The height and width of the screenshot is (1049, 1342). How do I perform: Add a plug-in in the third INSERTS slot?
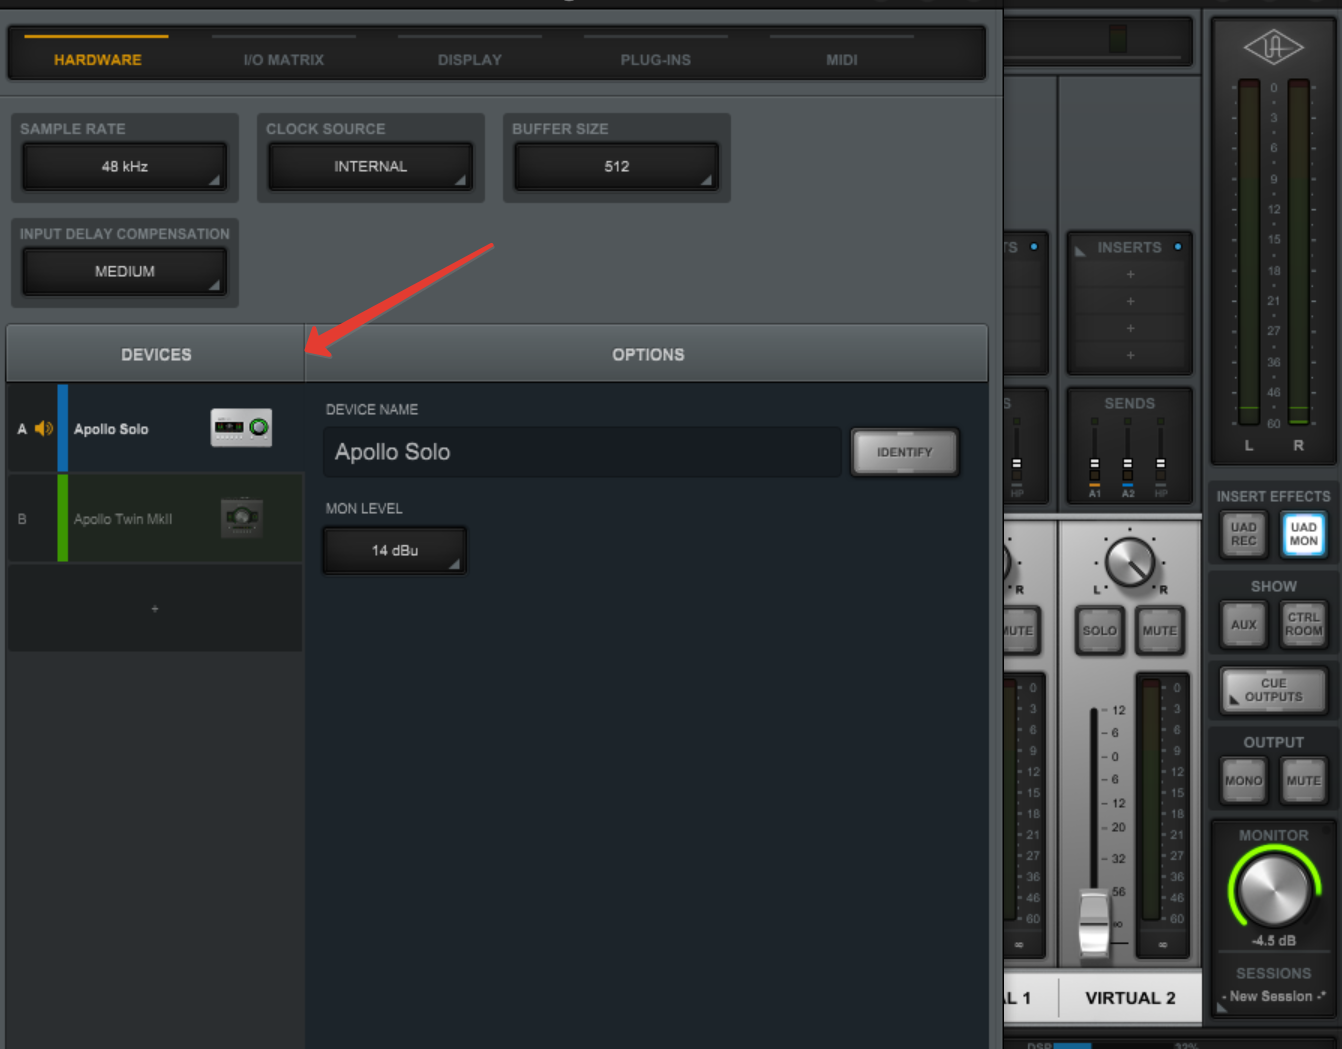(1130, 328)
